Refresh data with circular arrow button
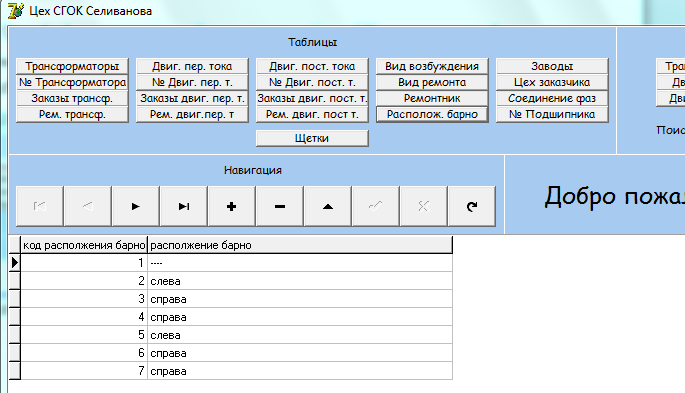685x393 pixels. click(x=472, y=206)
